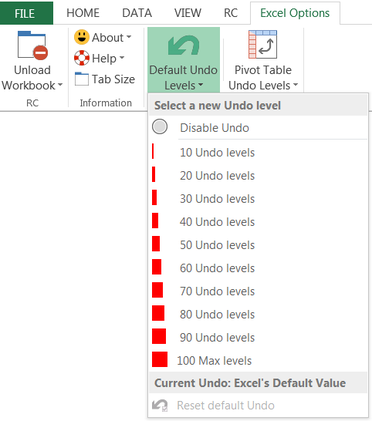Open the VIEW ribbon tab

(188, 13)
